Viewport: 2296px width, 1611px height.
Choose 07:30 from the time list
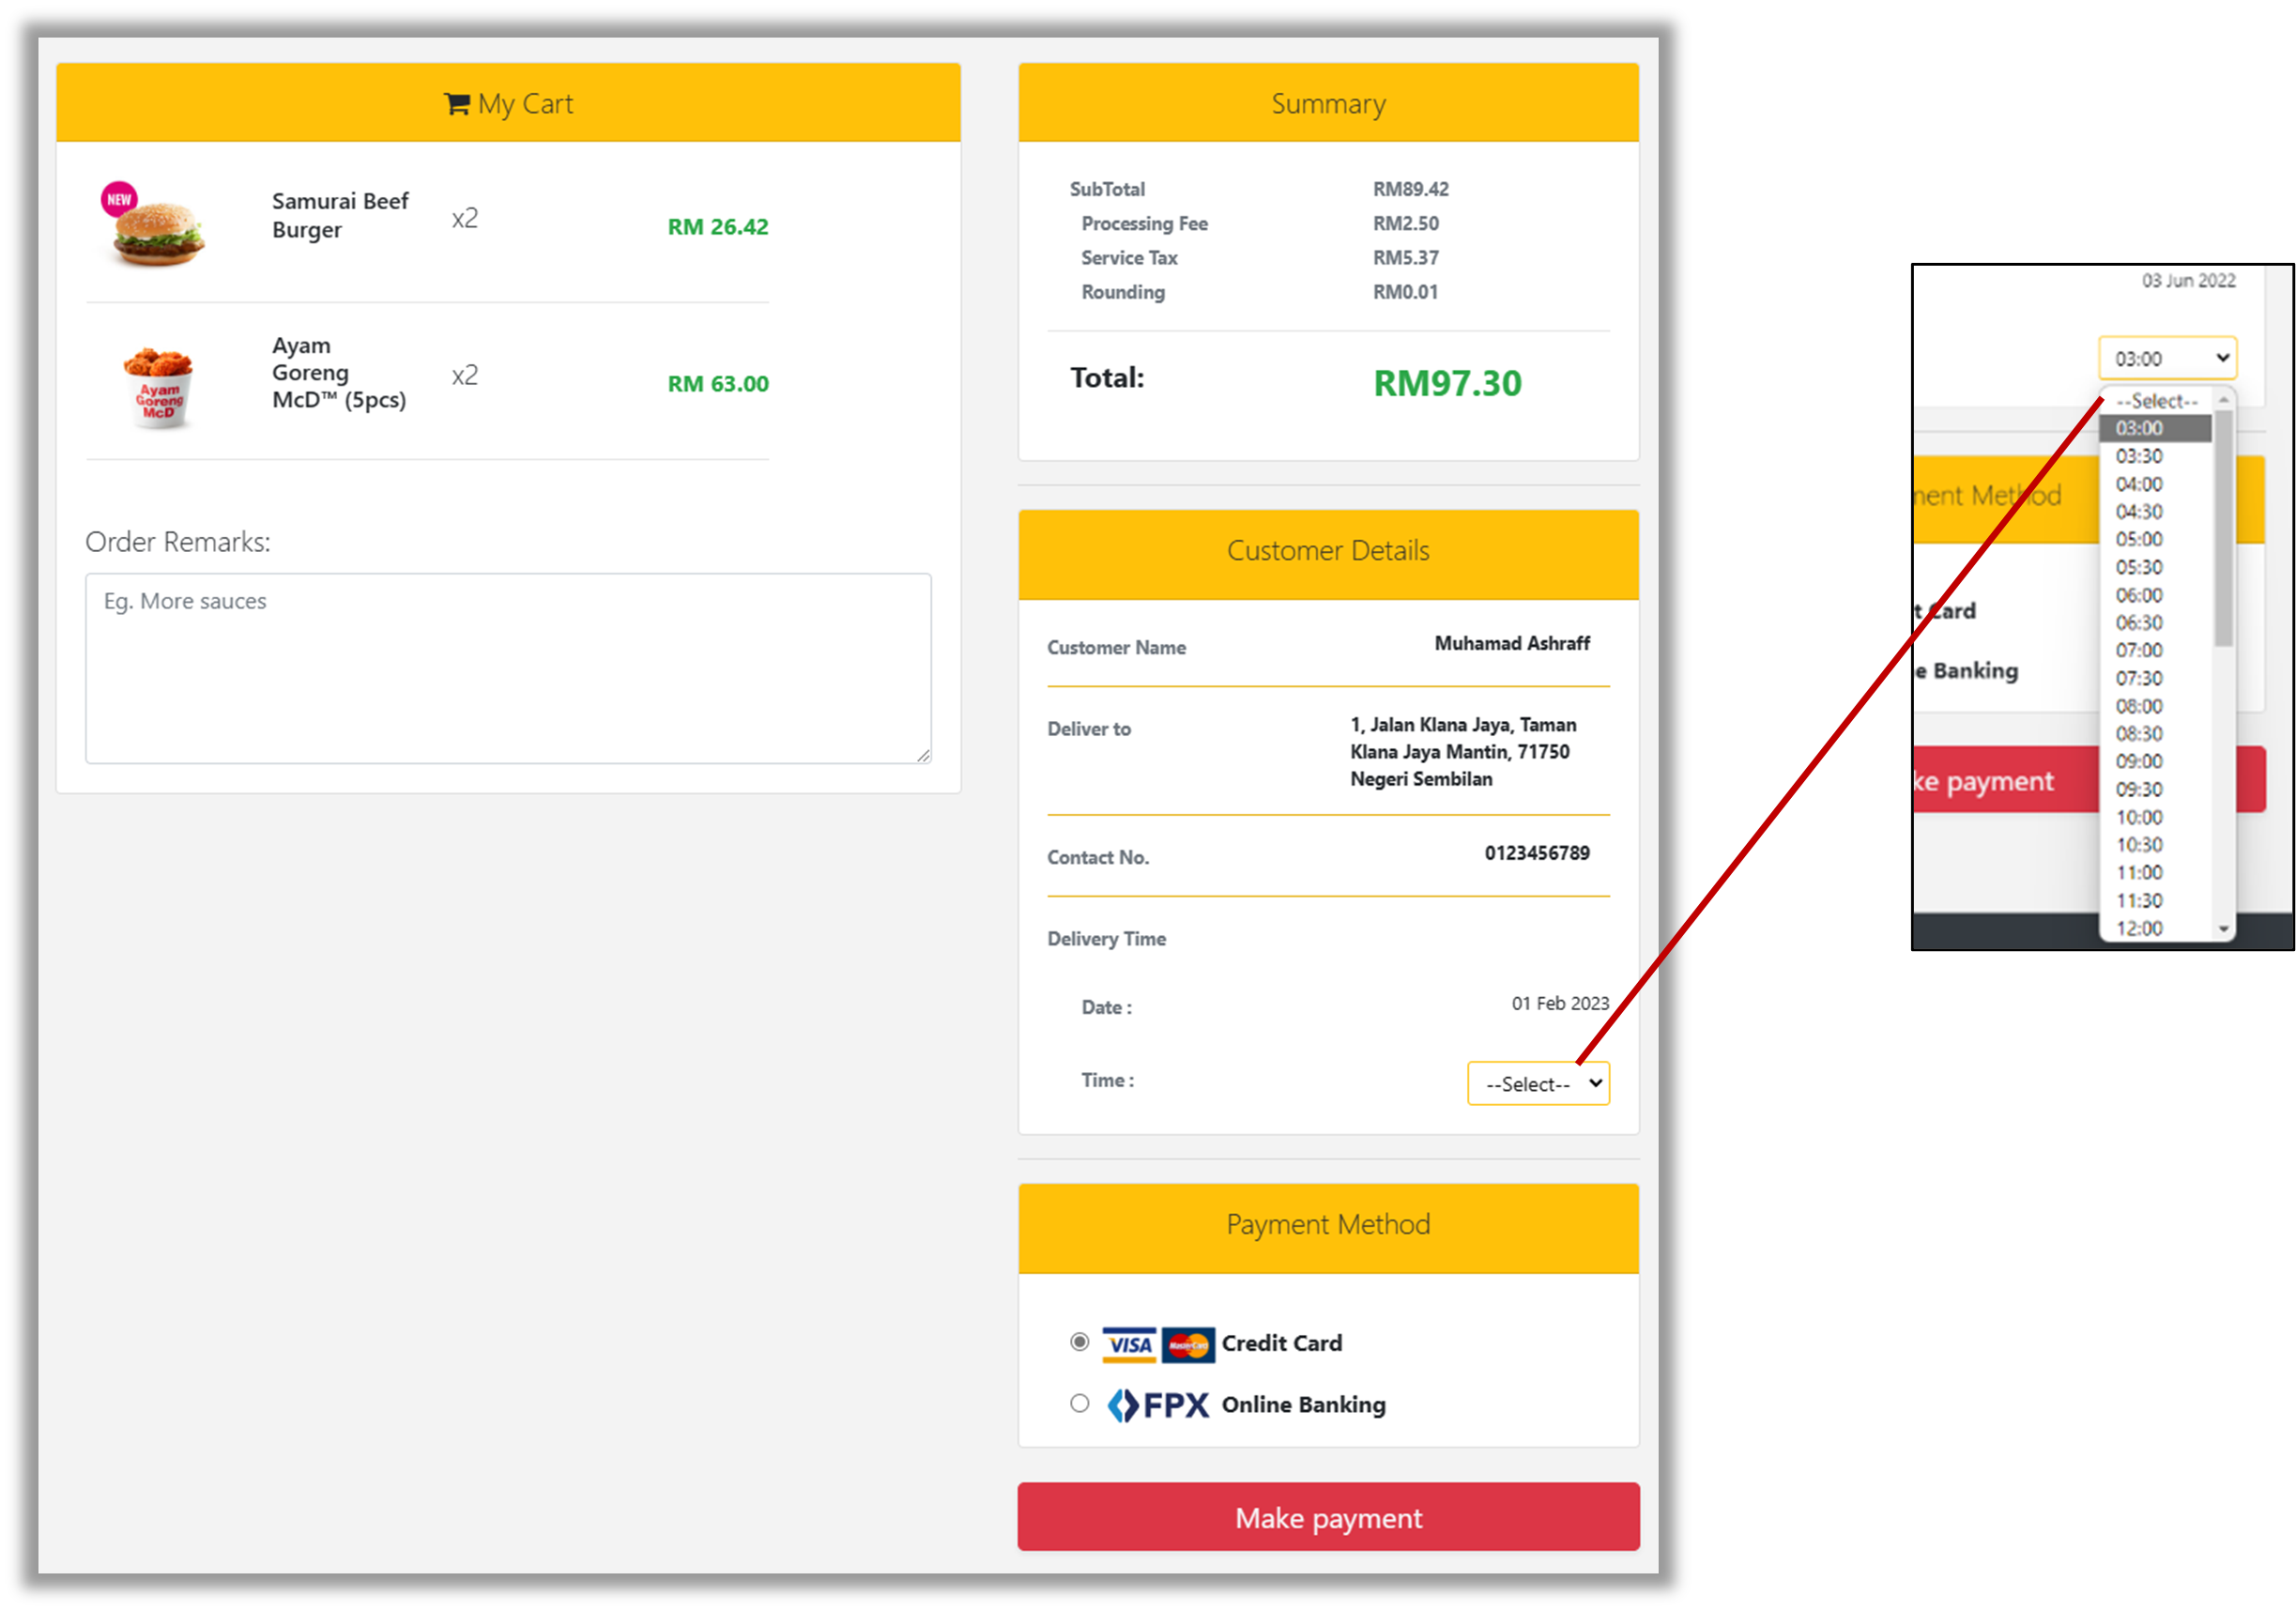coord(2139,678)
